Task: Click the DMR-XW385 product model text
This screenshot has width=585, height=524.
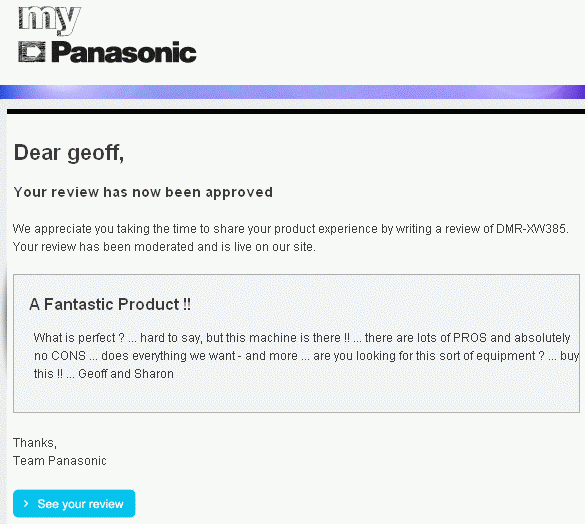Action: coord(532,228)
